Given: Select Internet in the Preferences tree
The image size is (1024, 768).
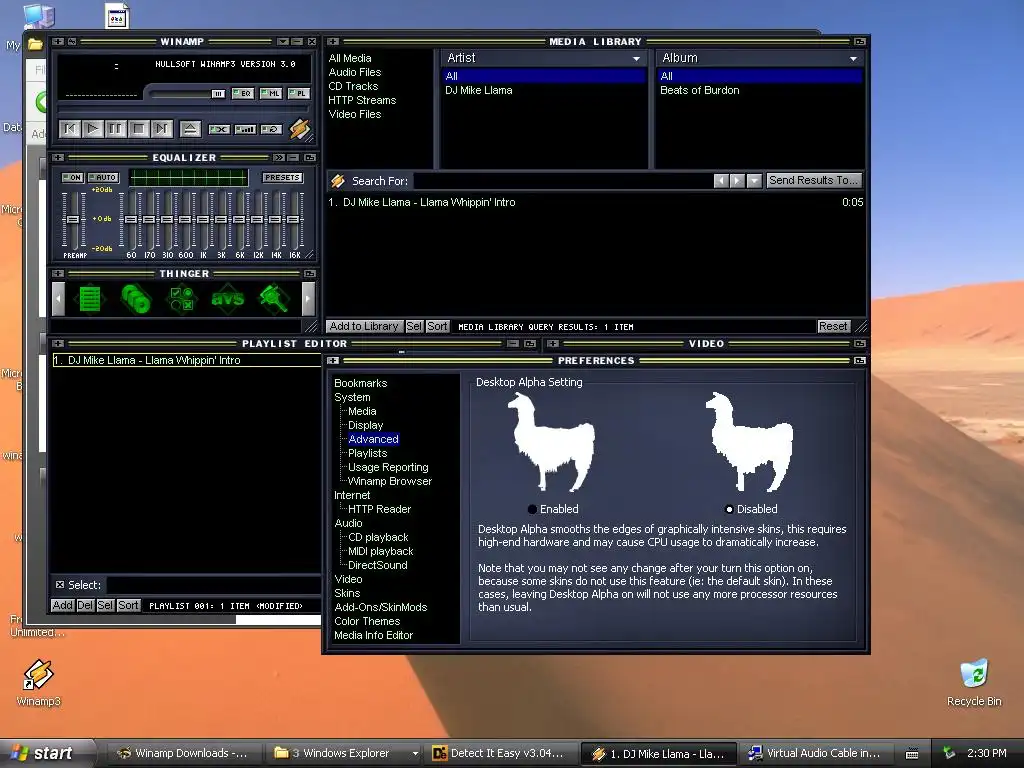Looking at the screenshot, I should click(352, 495).
